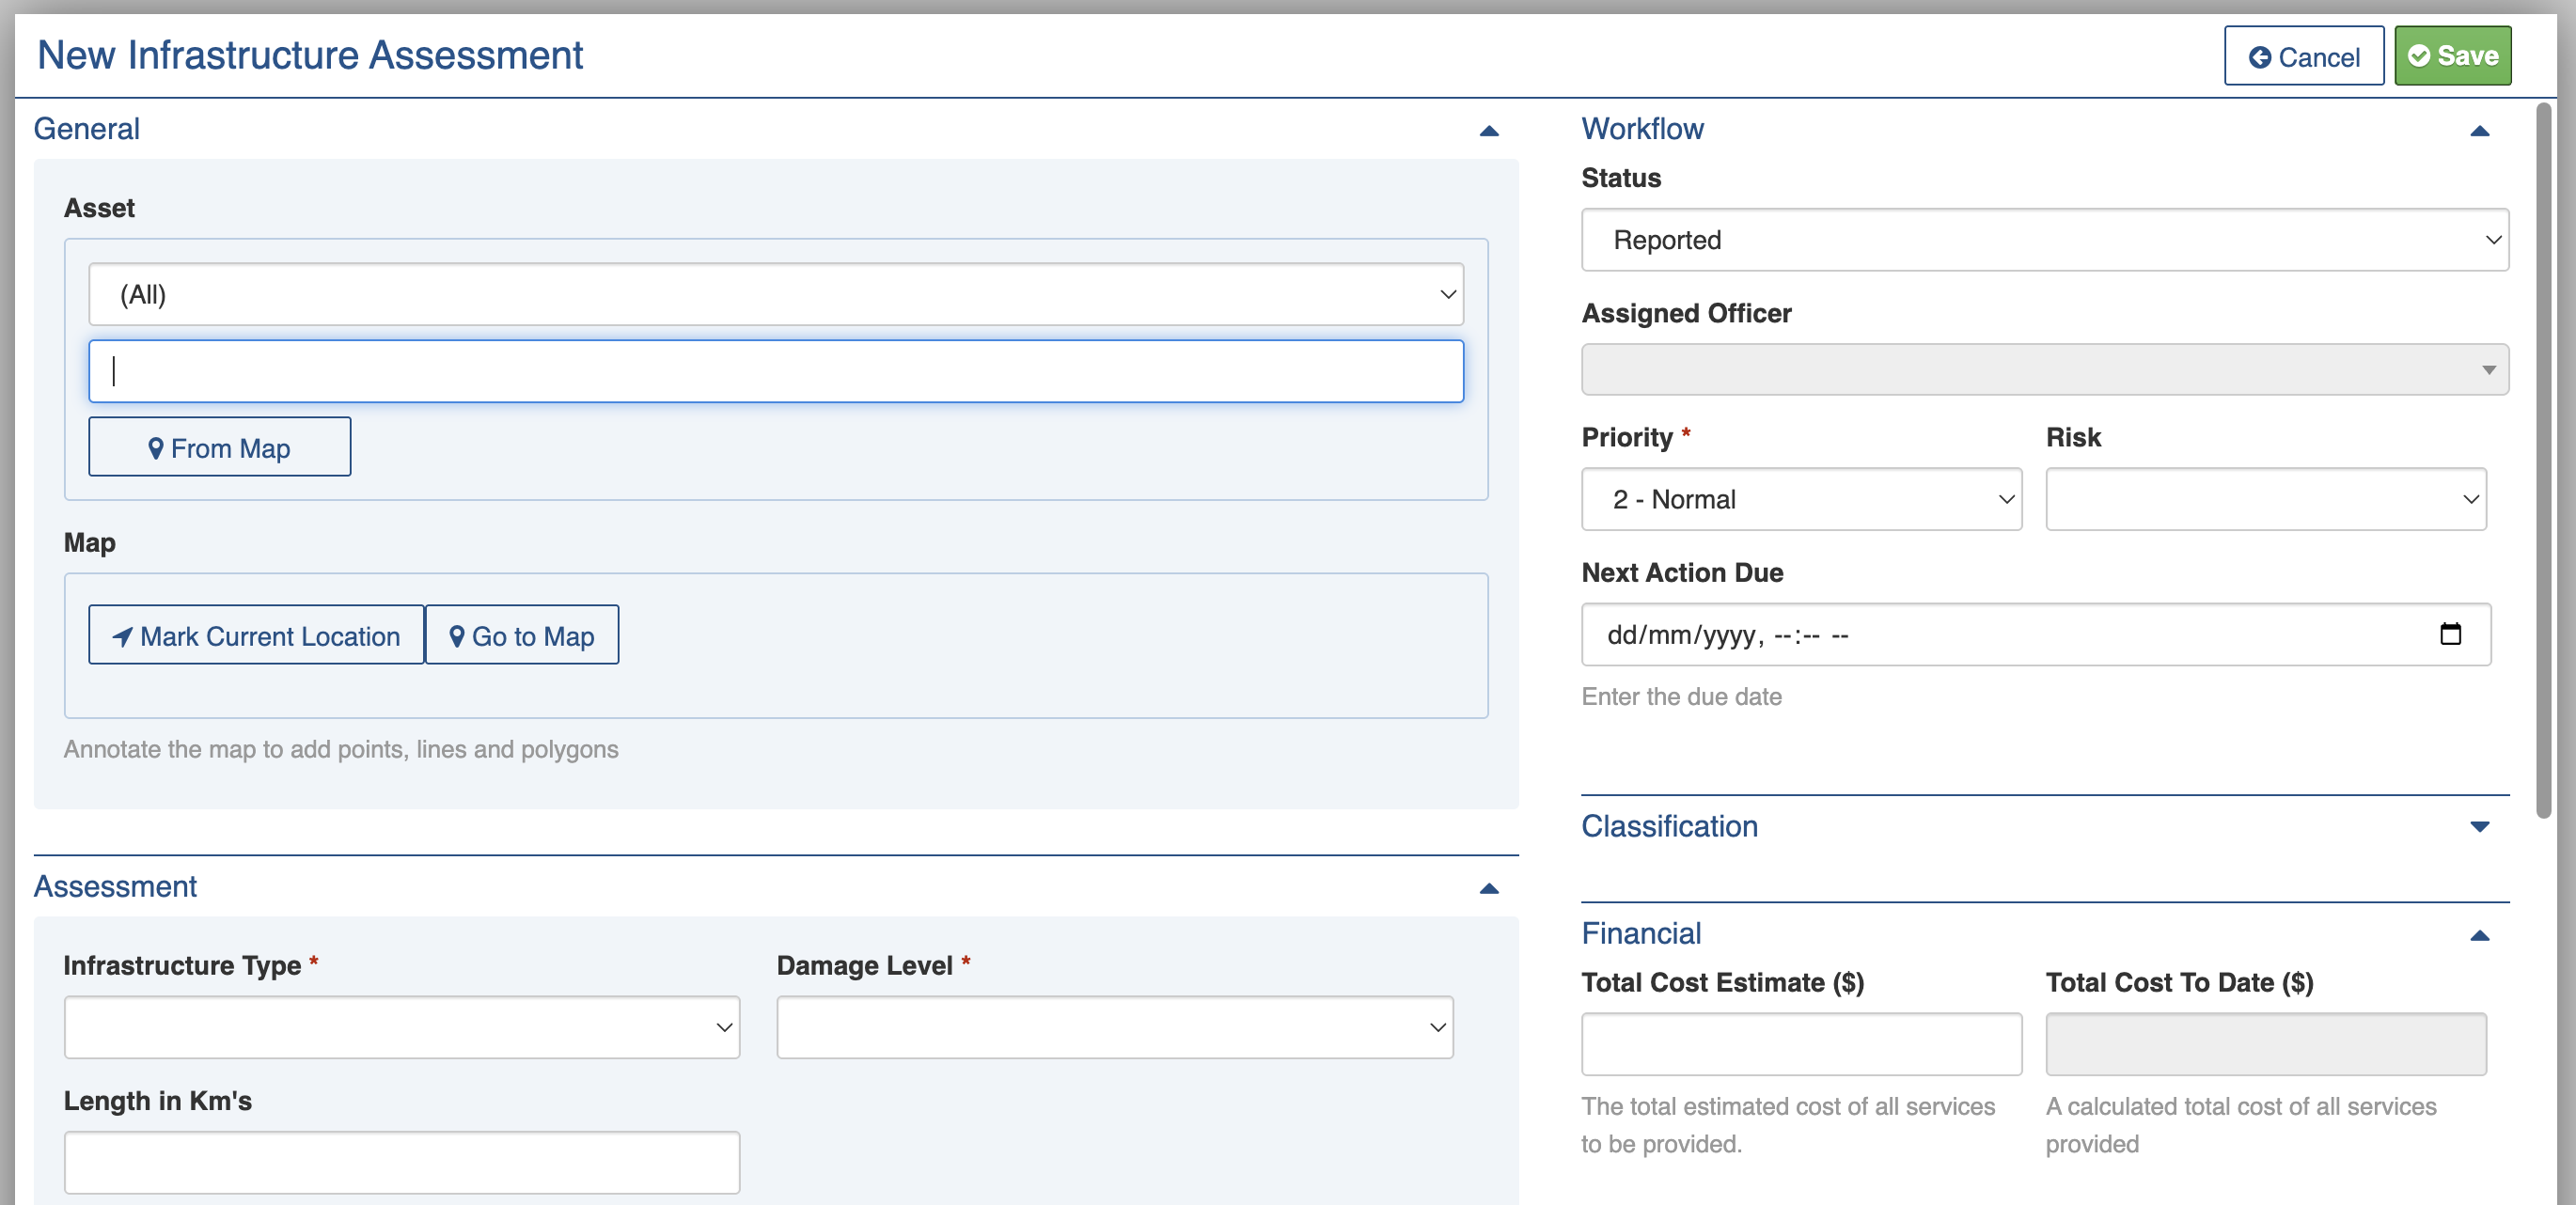Viewport: 2576px width, 1205px height.
Task: Collapse the General section arrow
Action: click(x=1488, y=131)
